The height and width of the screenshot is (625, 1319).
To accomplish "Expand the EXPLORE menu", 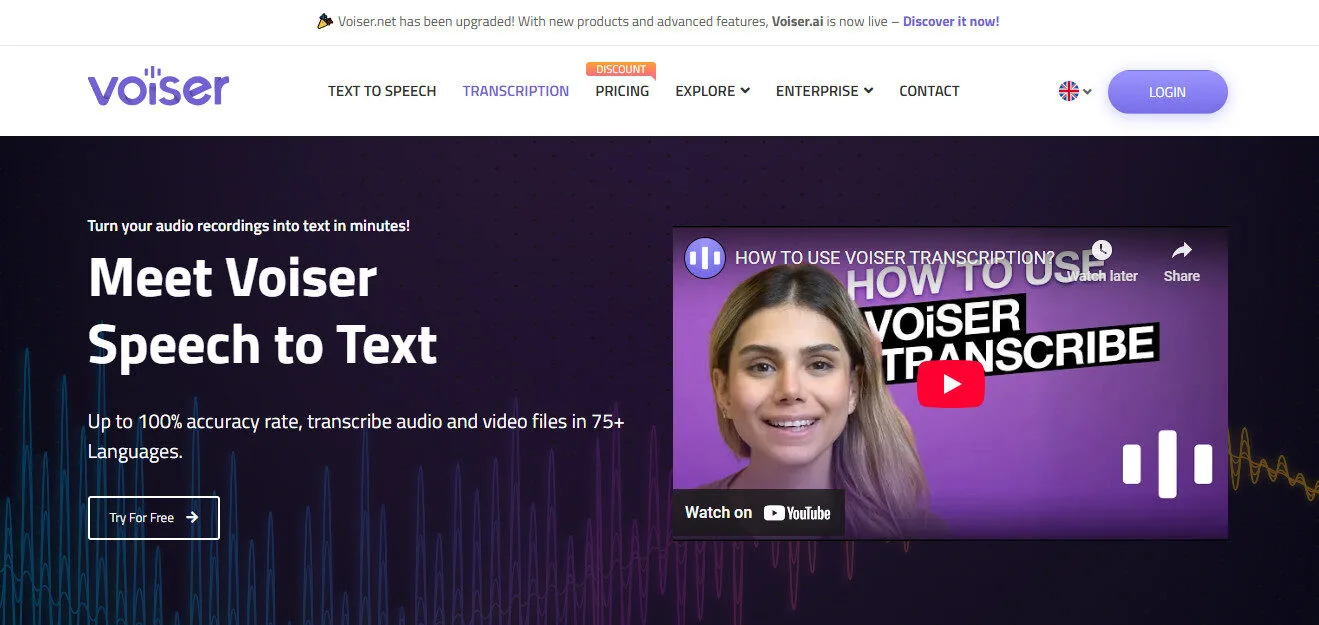I will [711, 90].
